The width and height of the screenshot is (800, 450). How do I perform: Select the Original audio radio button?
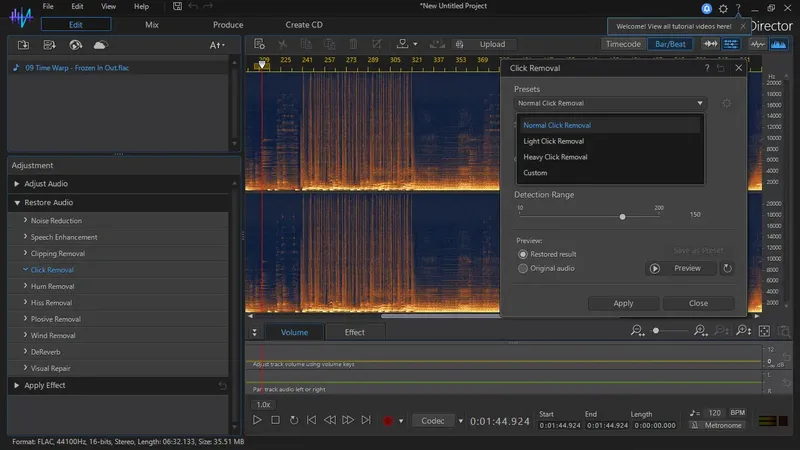point(523,268)
